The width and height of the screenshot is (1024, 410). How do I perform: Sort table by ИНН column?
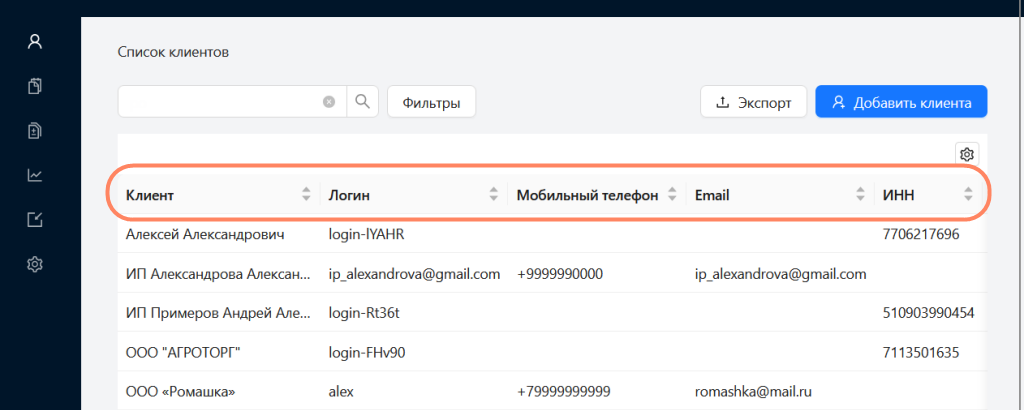[x=967, y=195]
